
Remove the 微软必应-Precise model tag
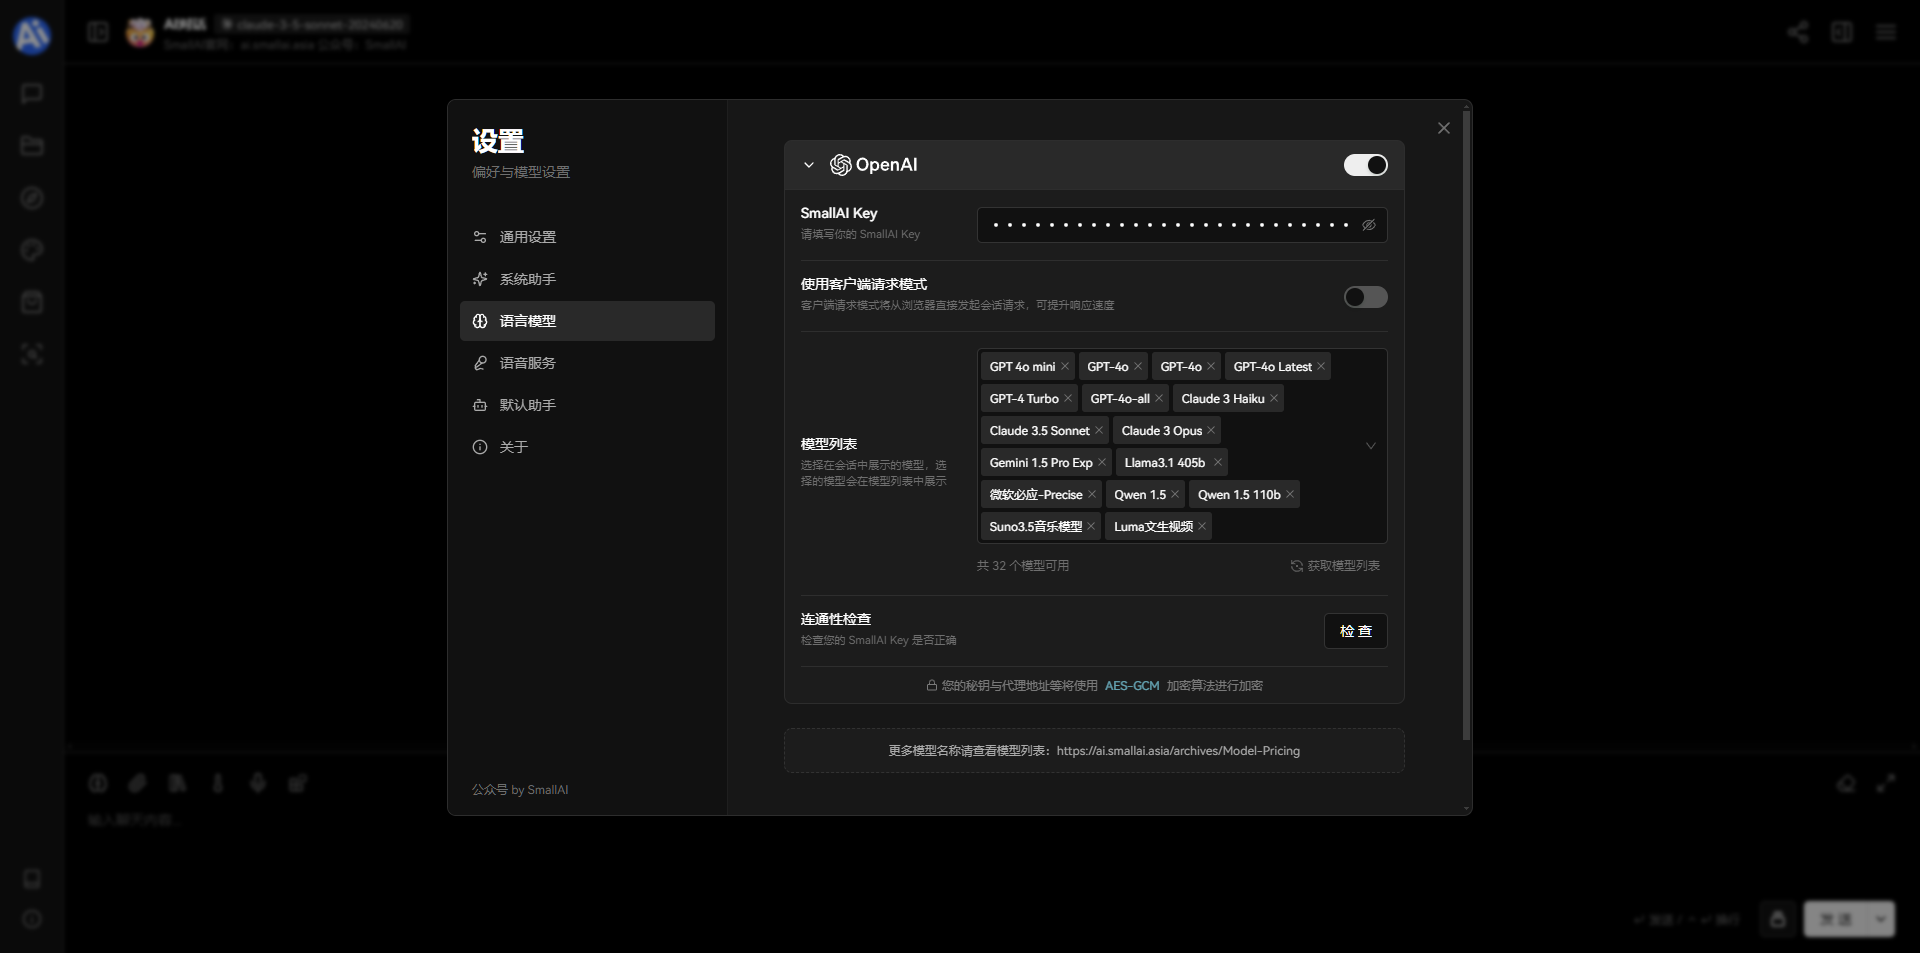[x=1092, y=495]
